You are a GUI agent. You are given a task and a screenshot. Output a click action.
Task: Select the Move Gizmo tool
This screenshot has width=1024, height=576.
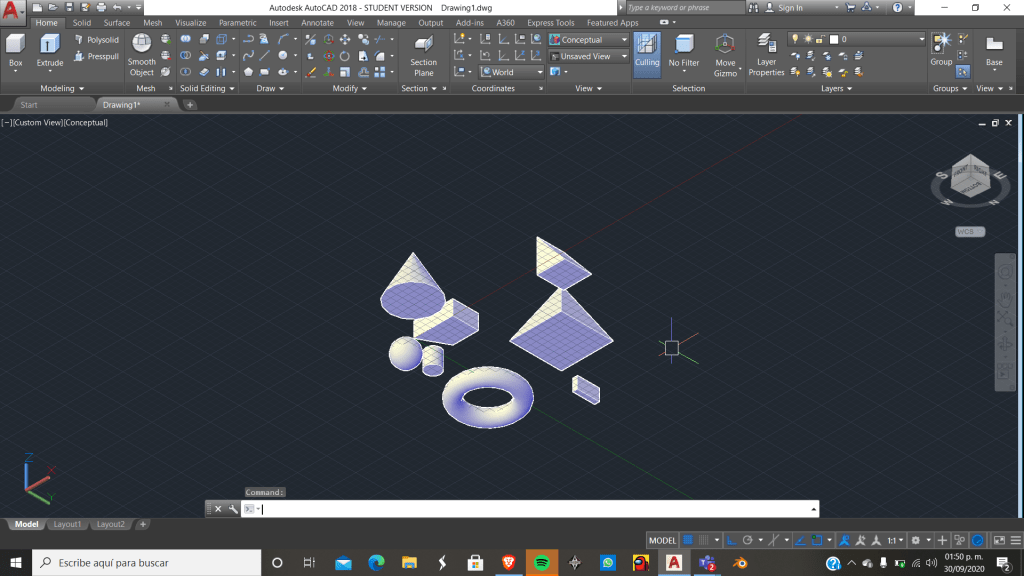725,53
